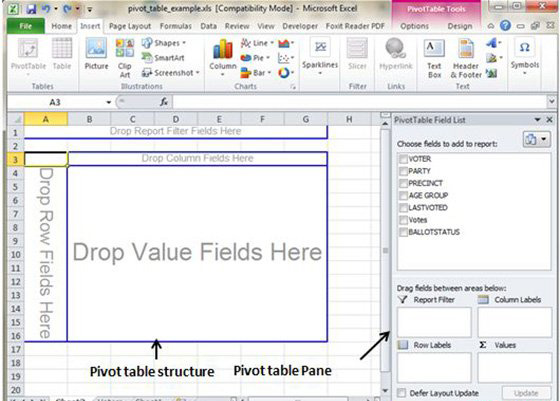Screen dimensions: 560x401
Task: Insert a Pie chart
Action: 255,58
